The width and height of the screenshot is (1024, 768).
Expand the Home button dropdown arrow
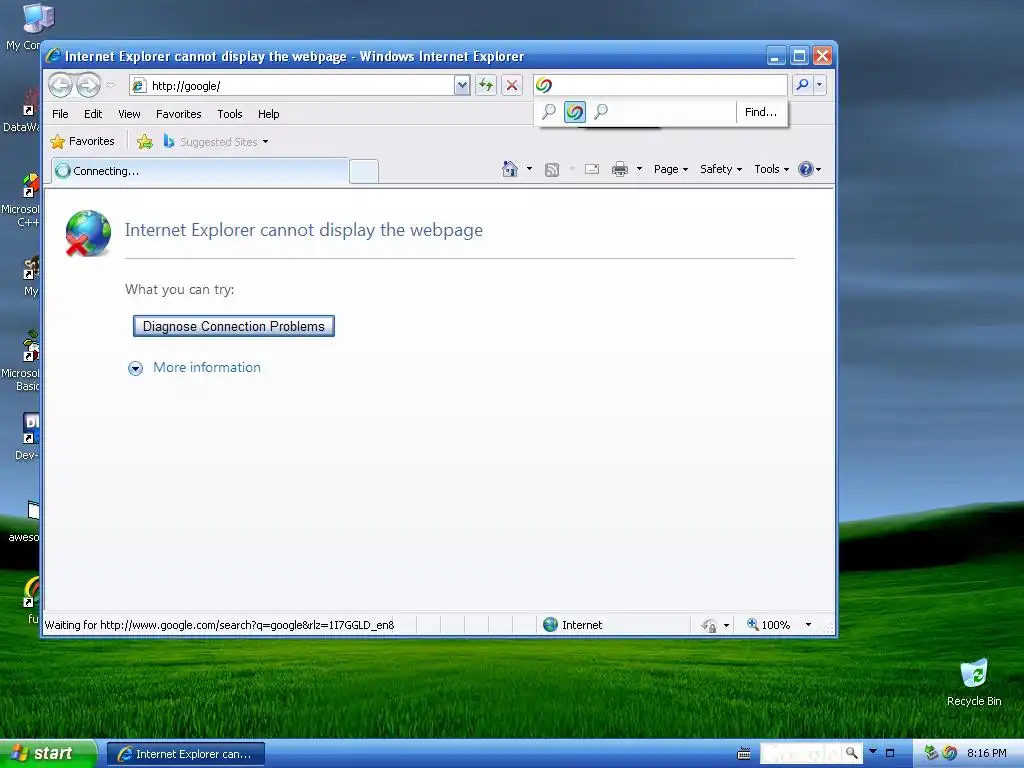529,169
